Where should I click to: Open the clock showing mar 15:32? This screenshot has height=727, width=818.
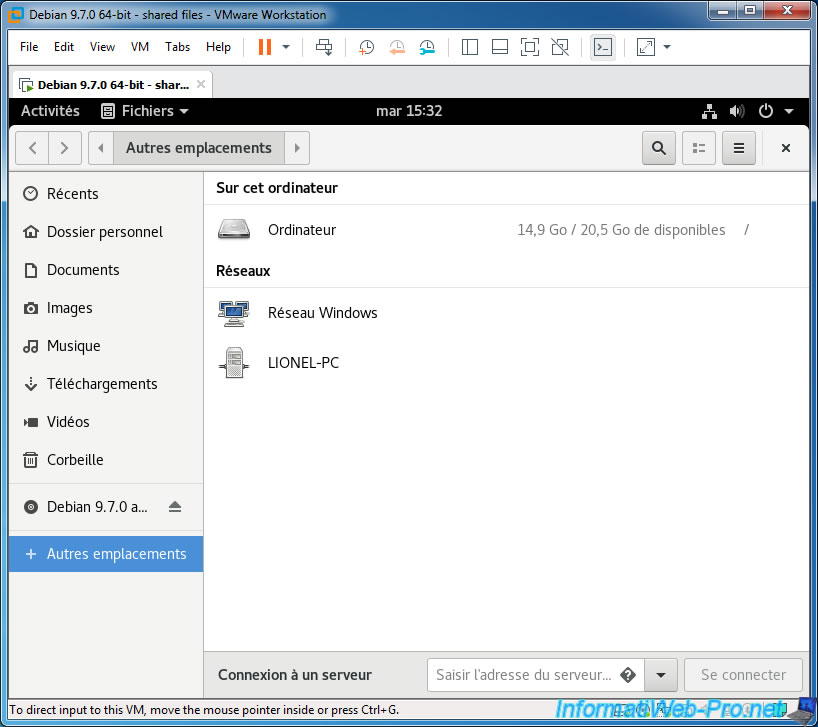[x=409, y=111]
